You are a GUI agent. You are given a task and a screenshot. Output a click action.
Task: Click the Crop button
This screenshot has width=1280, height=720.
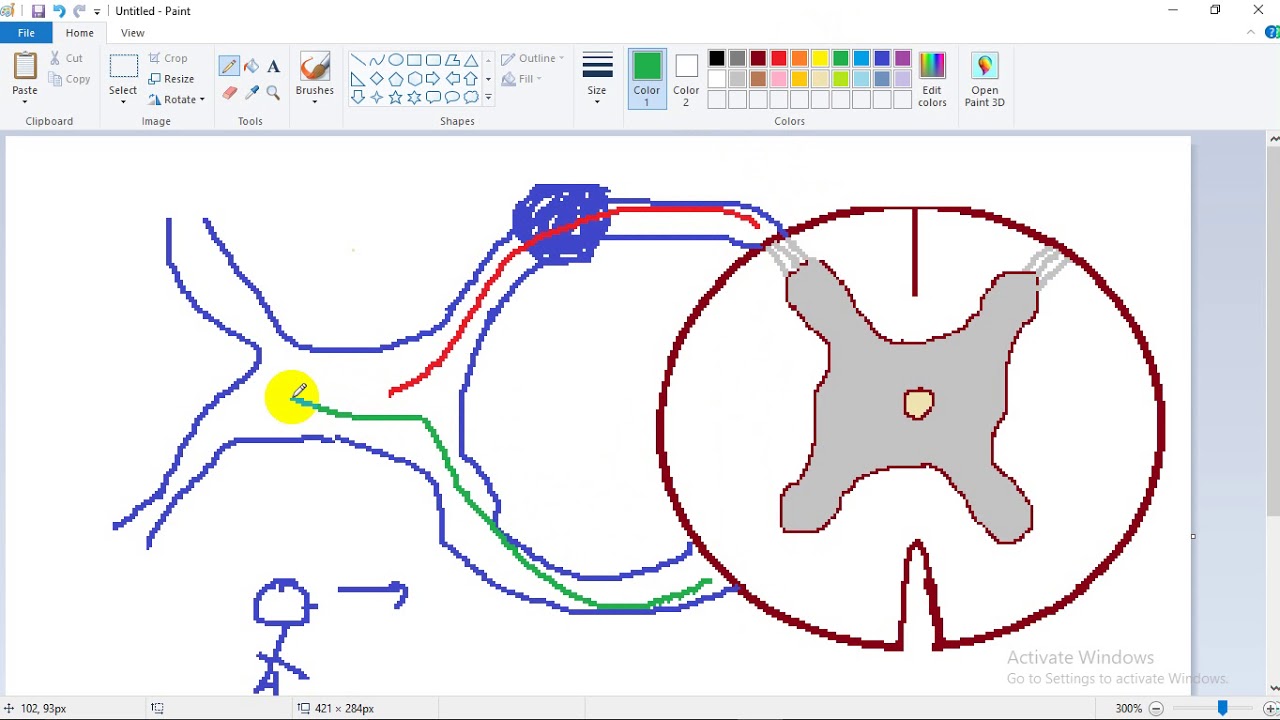(x=168, y=58)
